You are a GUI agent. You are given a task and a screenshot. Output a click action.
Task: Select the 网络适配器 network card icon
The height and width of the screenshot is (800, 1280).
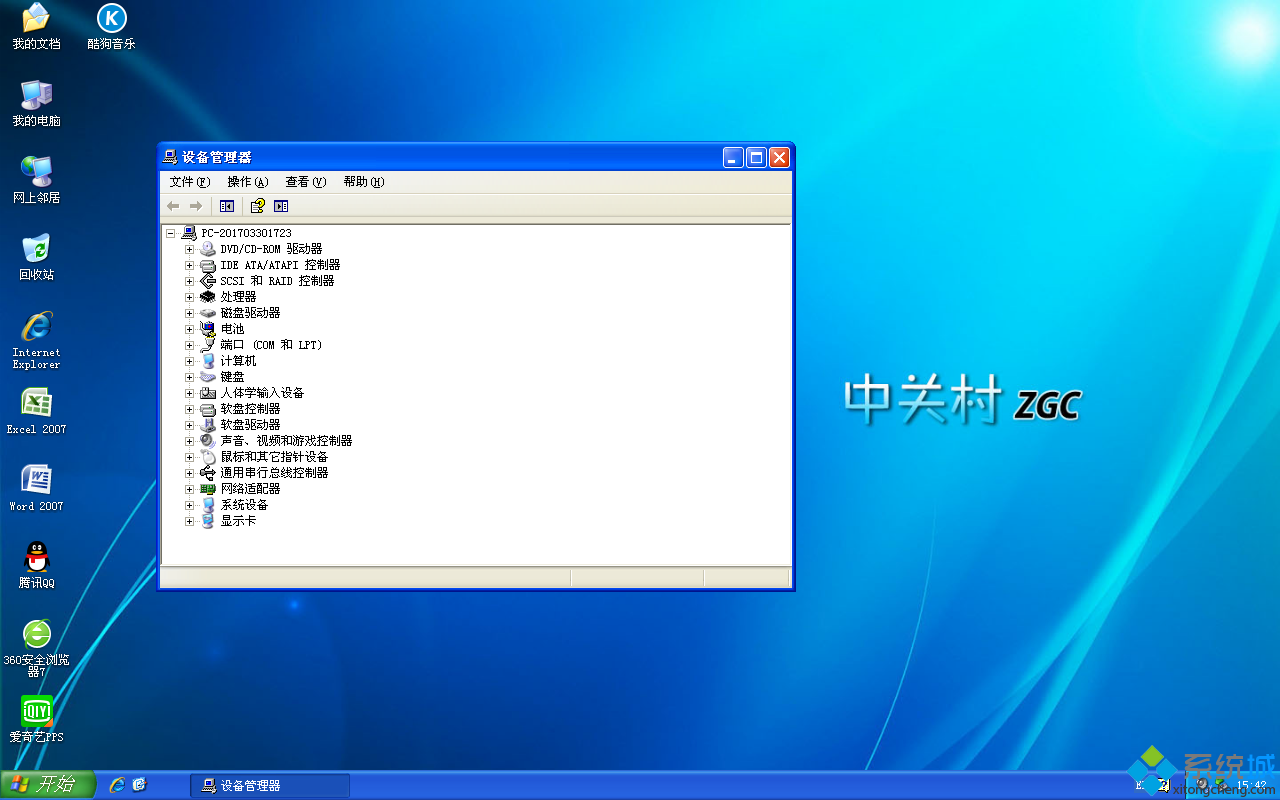coord(208,489)
